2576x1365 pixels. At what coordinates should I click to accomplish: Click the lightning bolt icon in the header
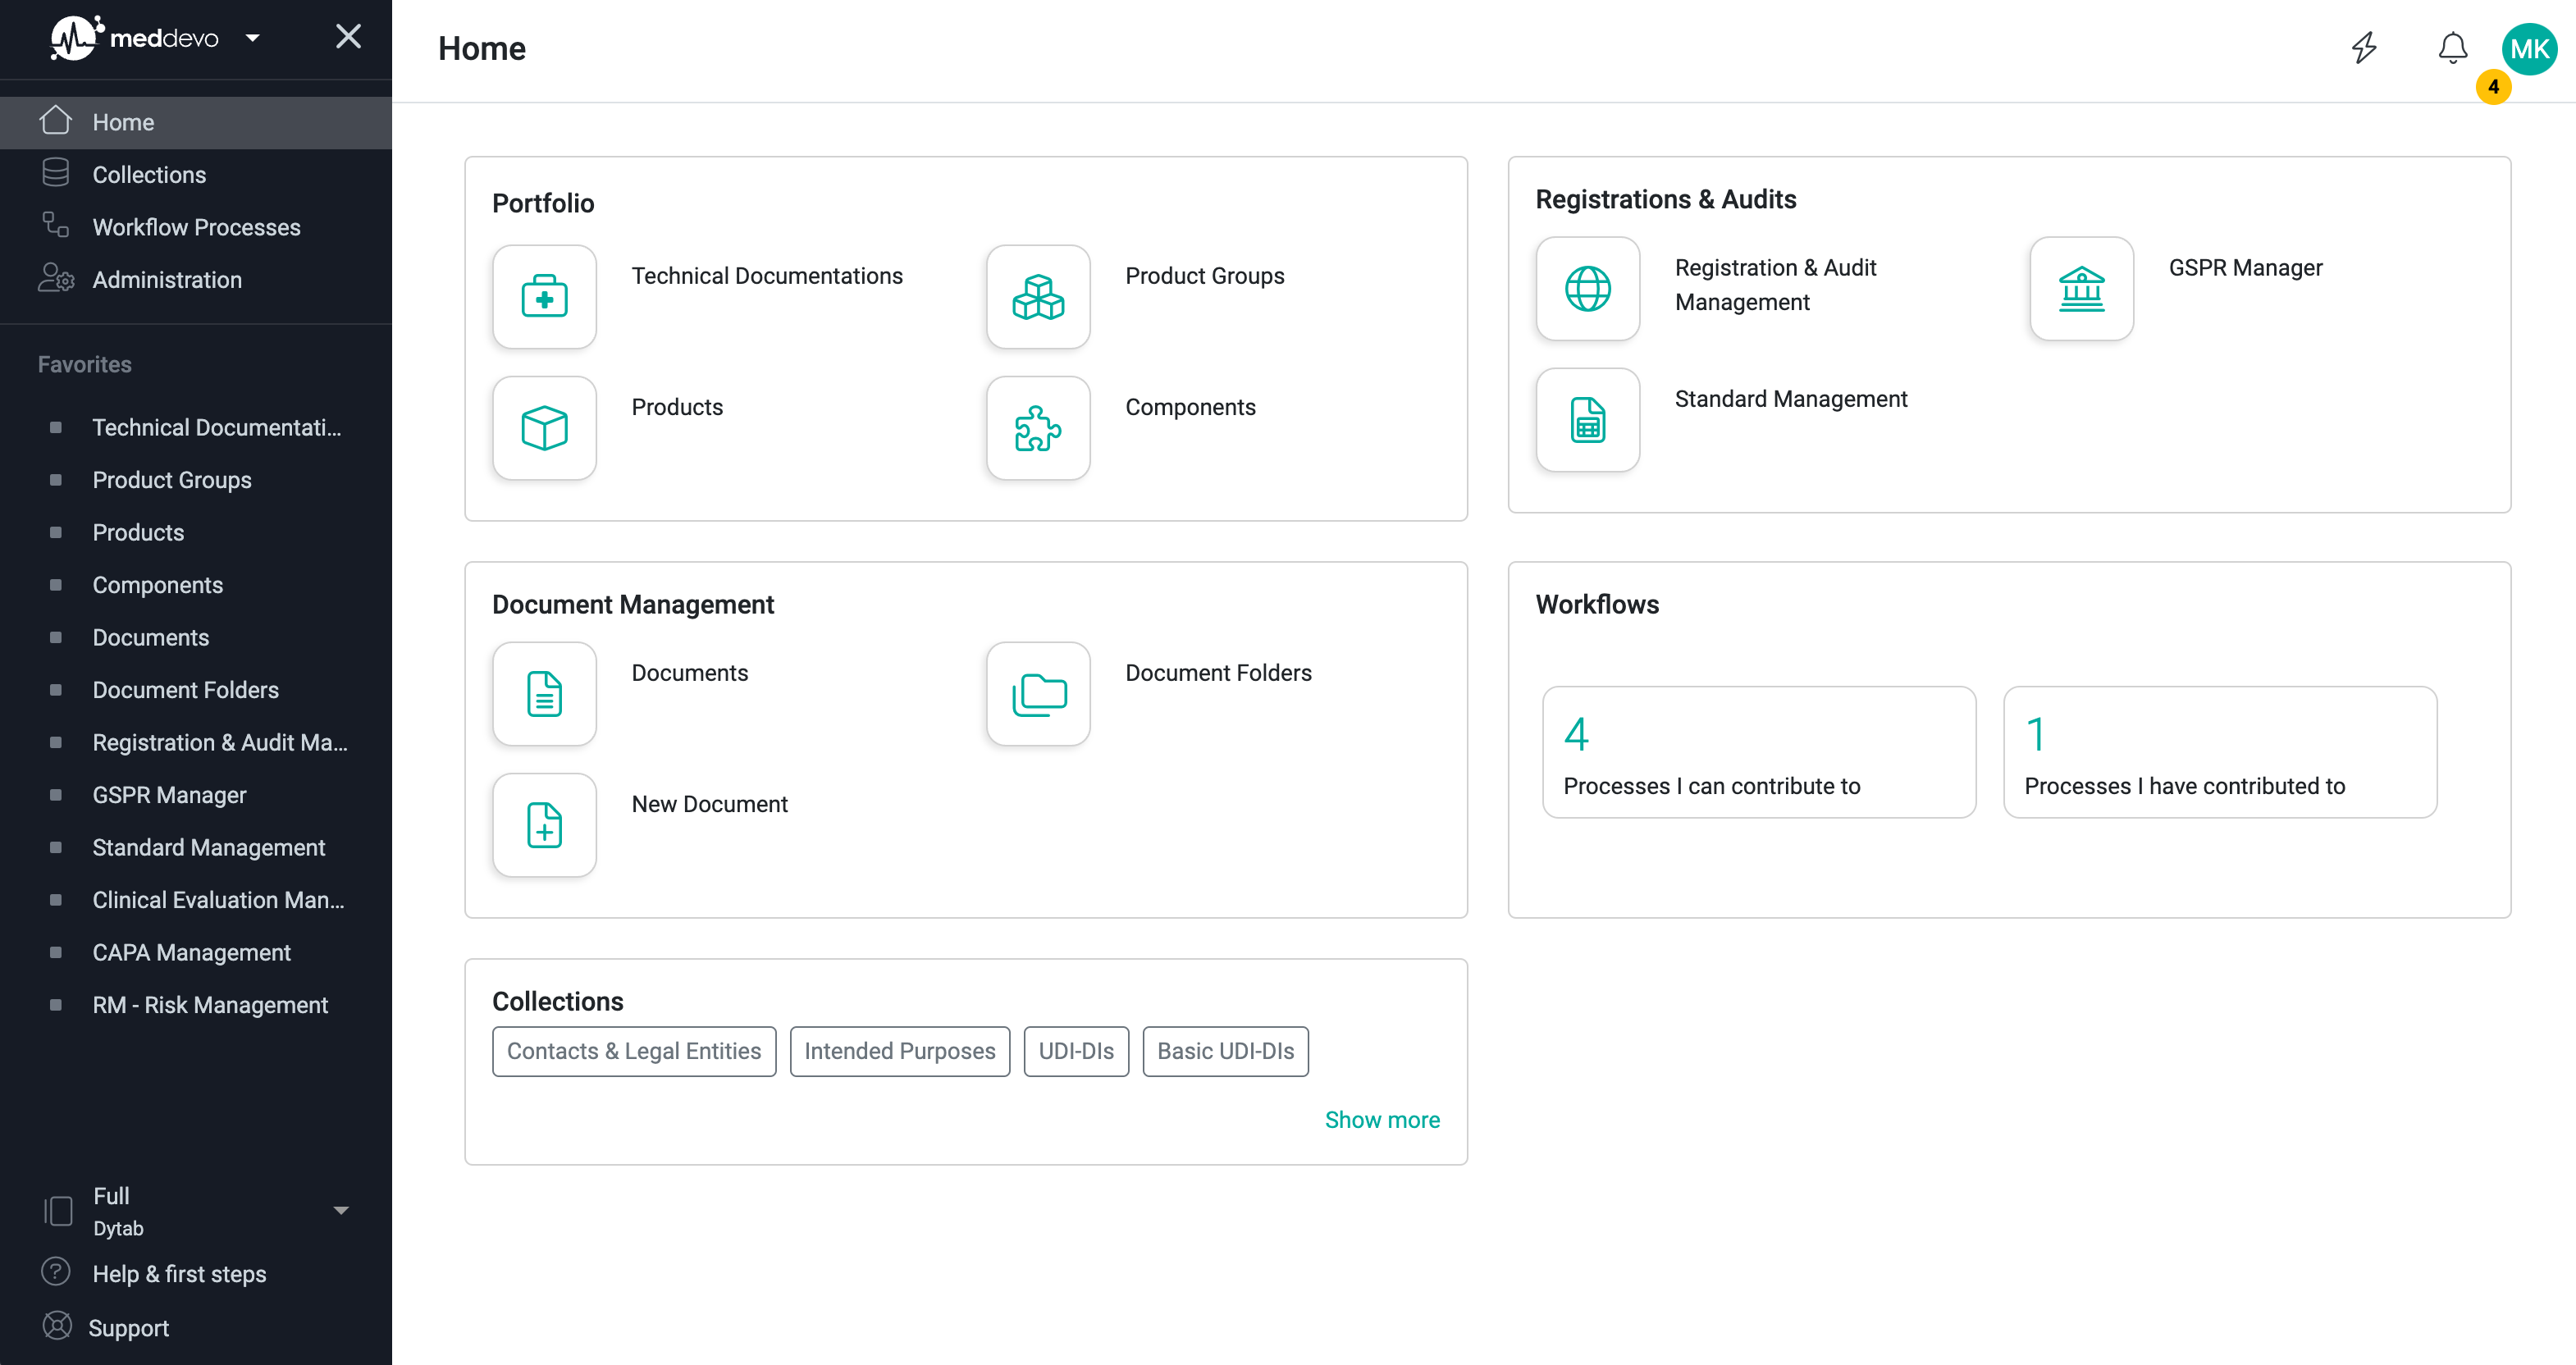2364,47
